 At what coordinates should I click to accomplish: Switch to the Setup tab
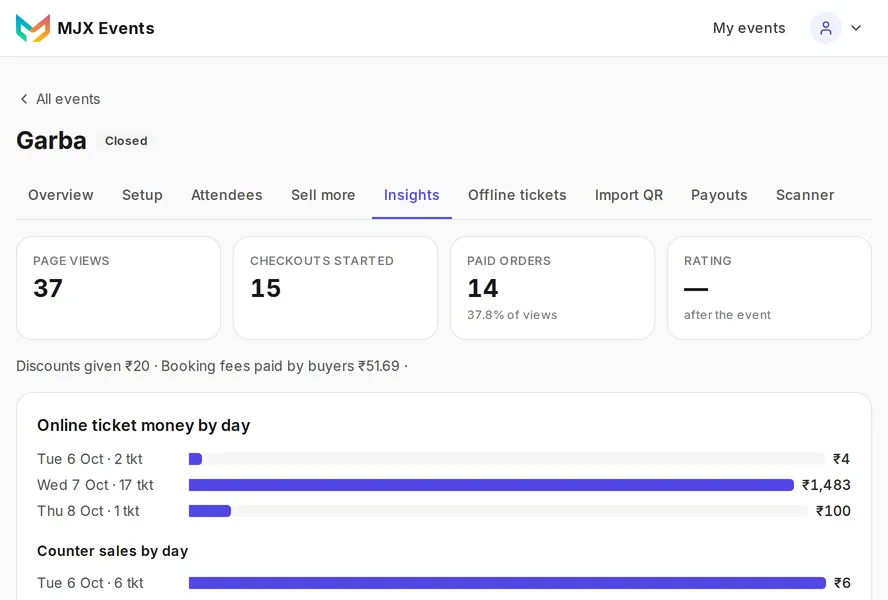pos(142,195)
